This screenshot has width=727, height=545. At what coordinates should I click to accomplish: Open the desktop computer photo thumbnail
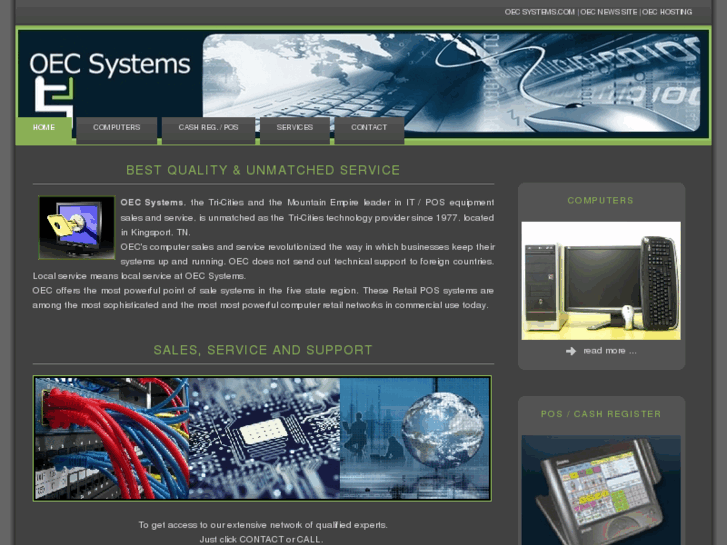coord(601,281)
